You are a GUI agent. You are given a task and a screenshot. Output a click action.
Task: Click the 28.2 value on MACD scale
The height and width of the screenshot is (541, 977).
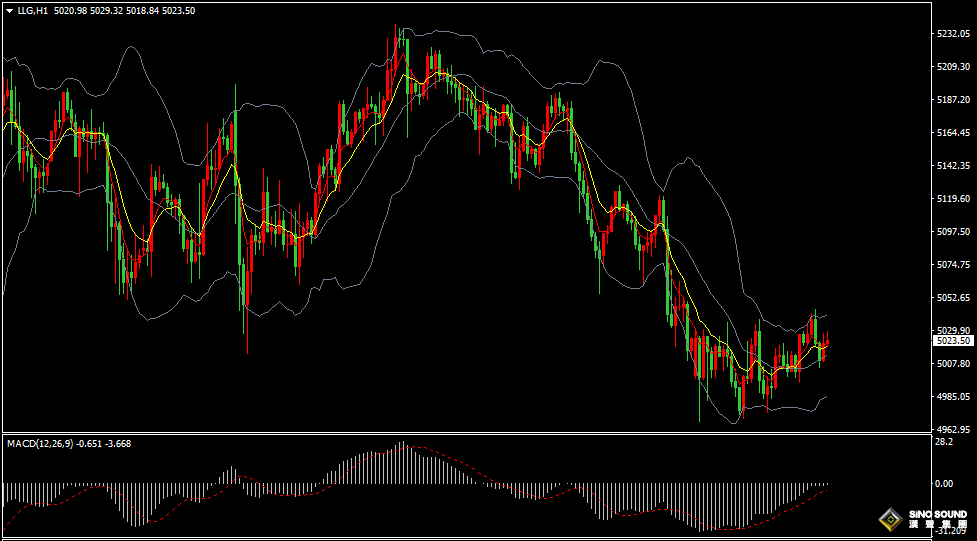coord(945,442)
